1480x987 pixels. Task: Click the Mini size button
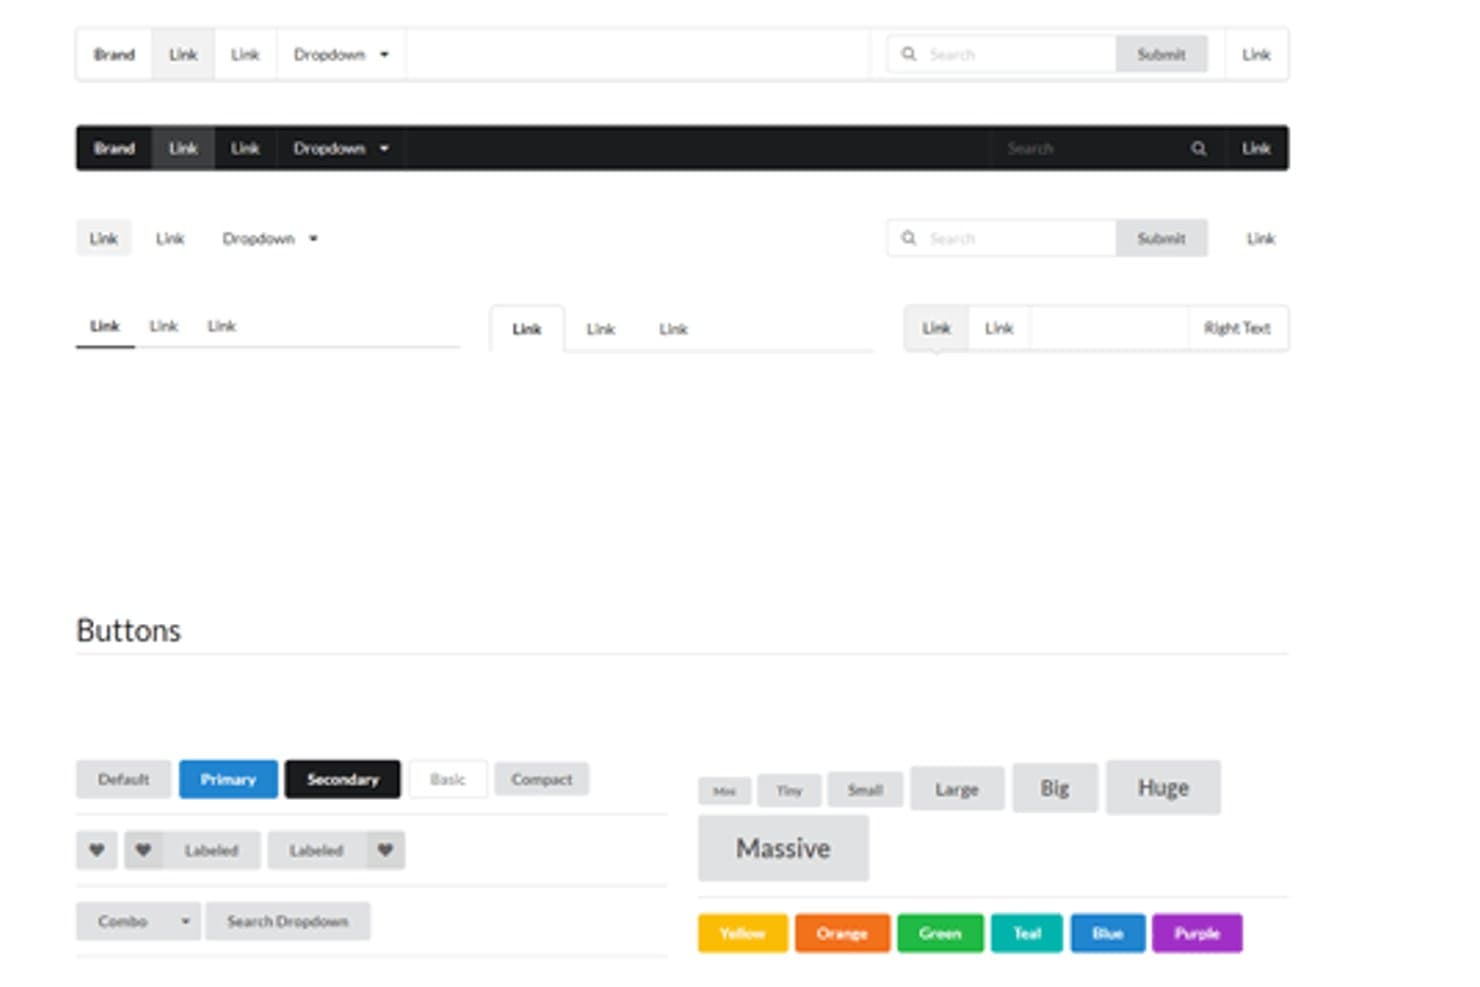tap(725, 791)
